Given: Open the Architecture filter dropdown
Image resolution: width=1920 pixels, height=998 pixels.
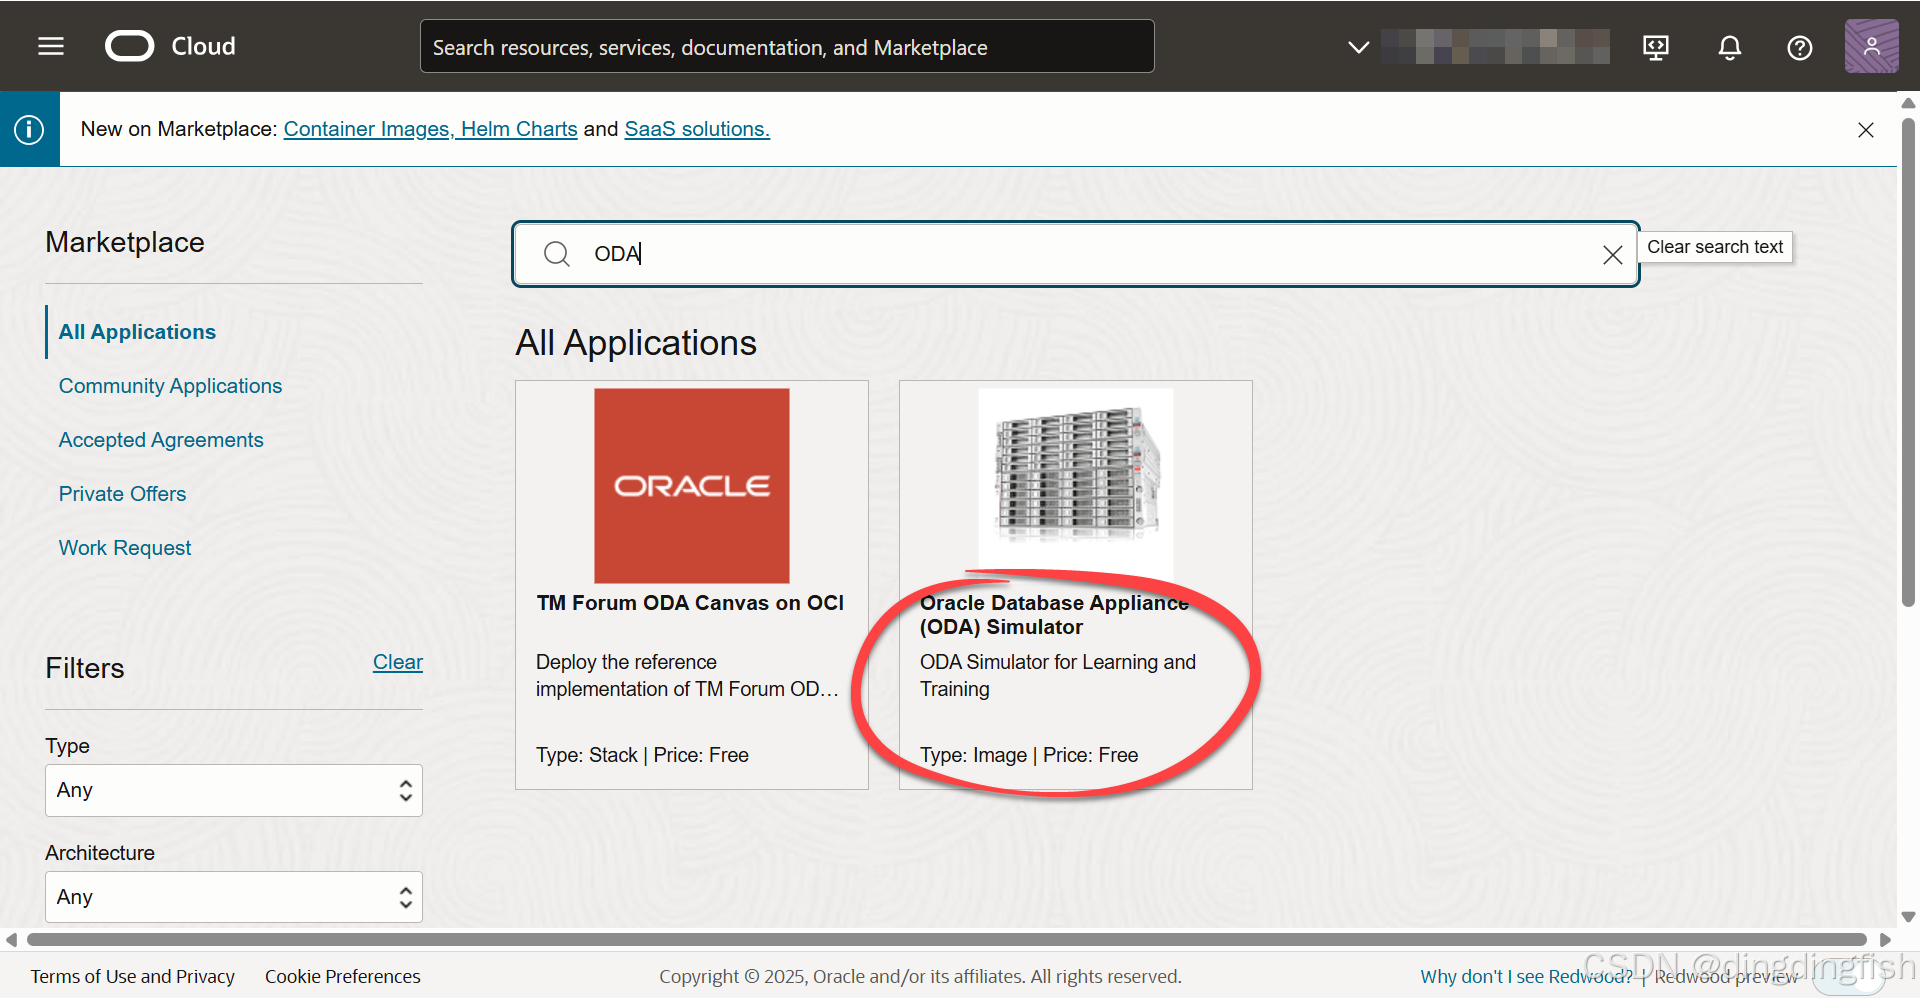Looking at the screenshot, I should click(234, 897).
